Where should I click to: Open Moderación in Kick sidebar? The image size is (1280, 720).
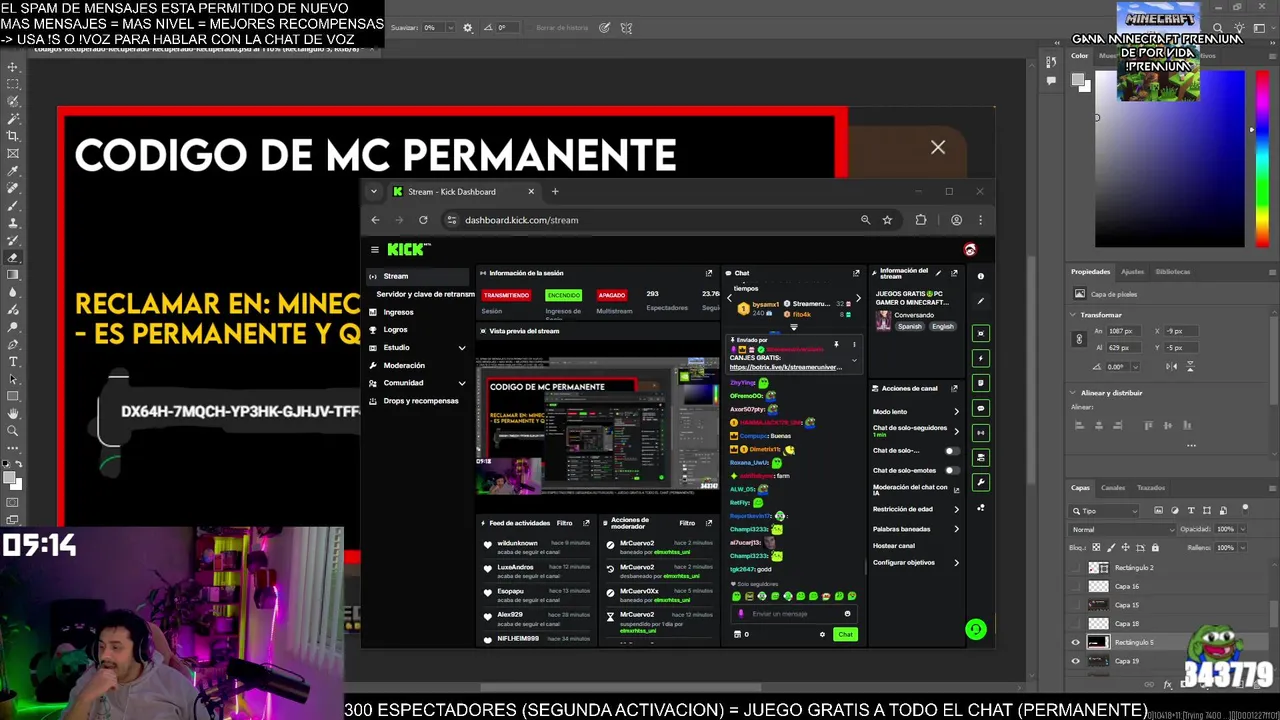pyautogui.click(x=404, y=365)
